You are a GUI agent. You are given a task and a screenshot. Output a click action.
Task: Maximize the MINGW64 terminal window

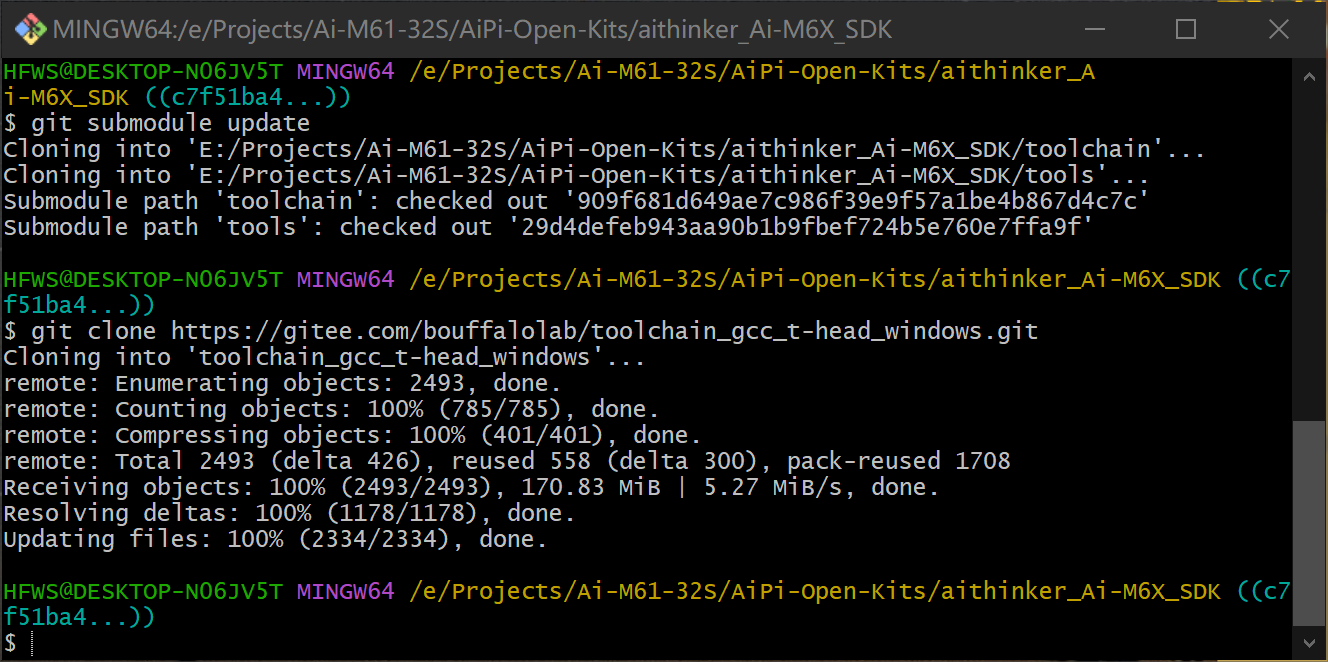(x=1186, y=30)
